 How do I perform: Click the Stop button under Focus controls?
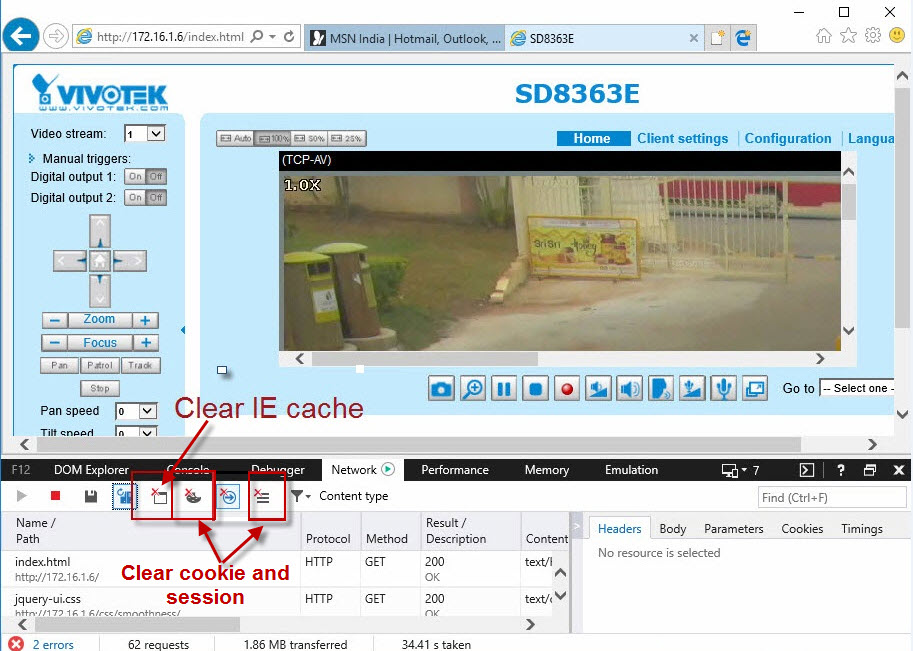tap(99, 387)
